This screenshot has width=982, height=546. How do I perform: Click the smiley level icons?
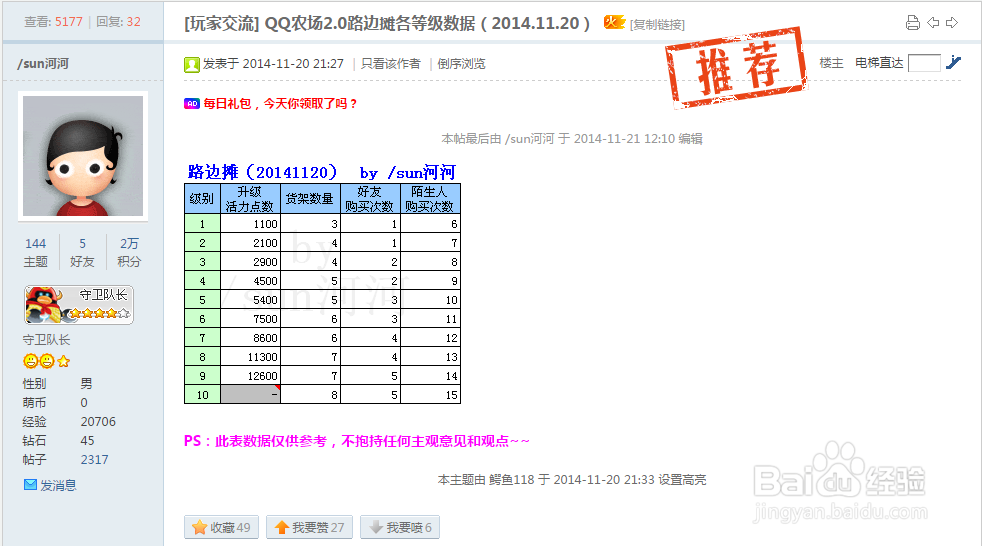point(46,361)
